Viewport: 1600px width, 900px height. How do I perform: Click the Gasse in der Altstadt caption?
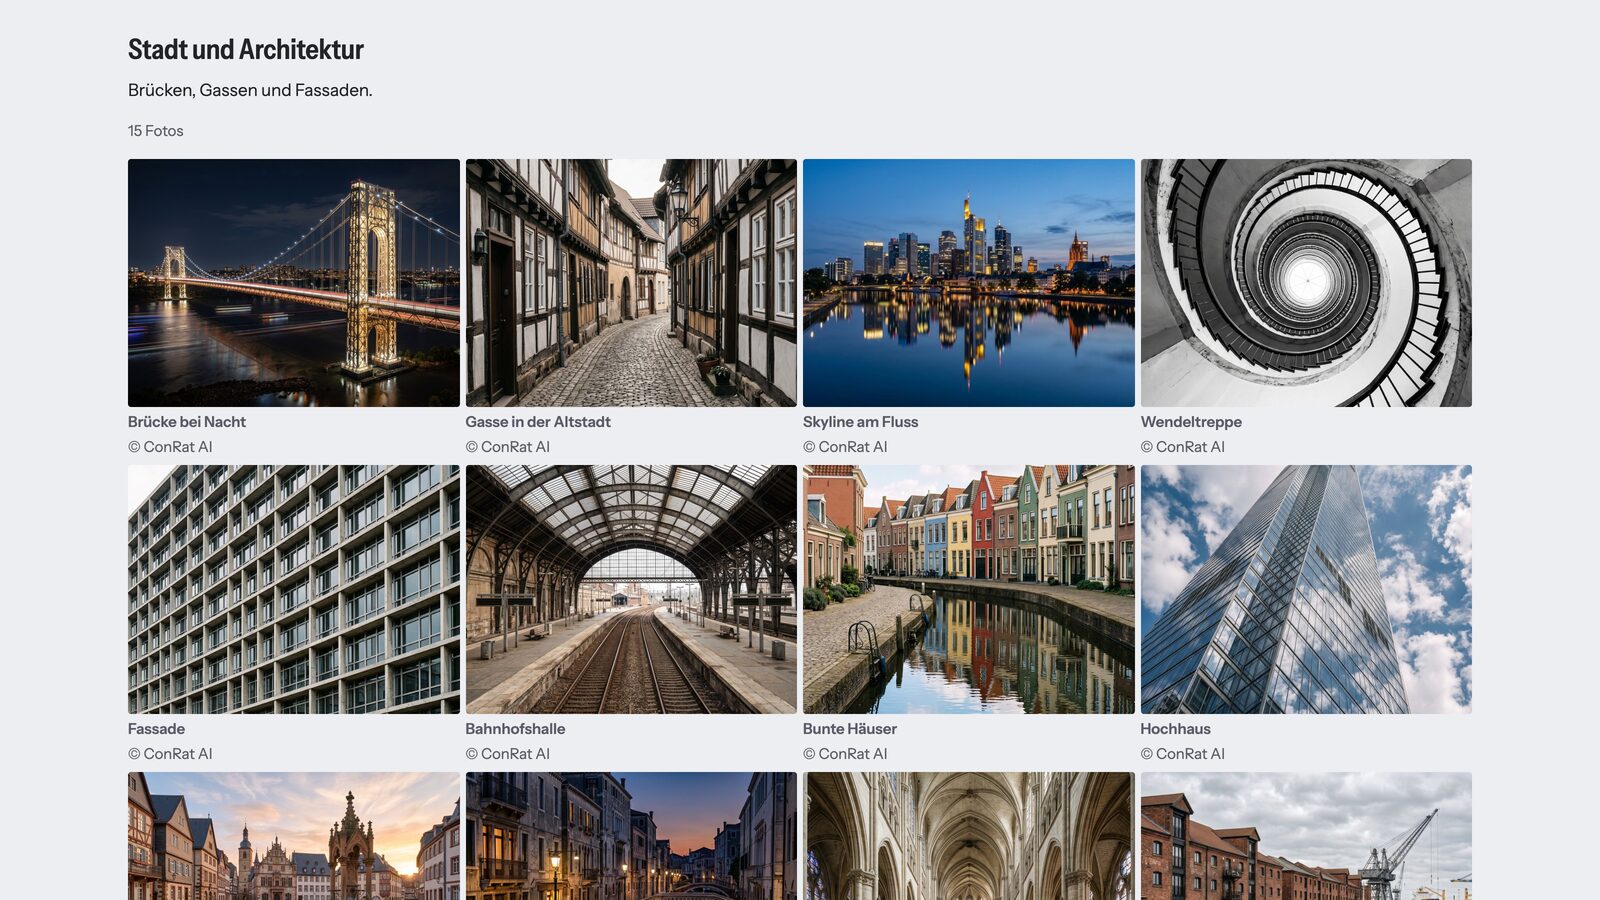coord(538,422)
